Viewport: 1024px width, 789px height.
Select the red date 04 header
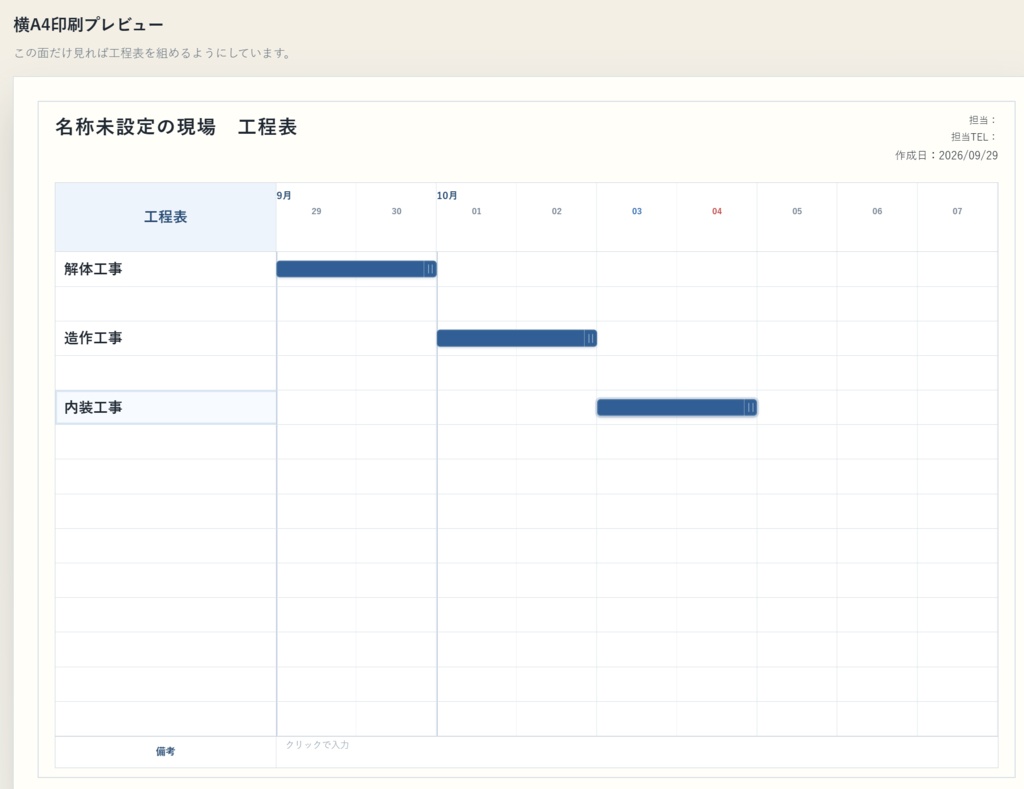point(717,212)
